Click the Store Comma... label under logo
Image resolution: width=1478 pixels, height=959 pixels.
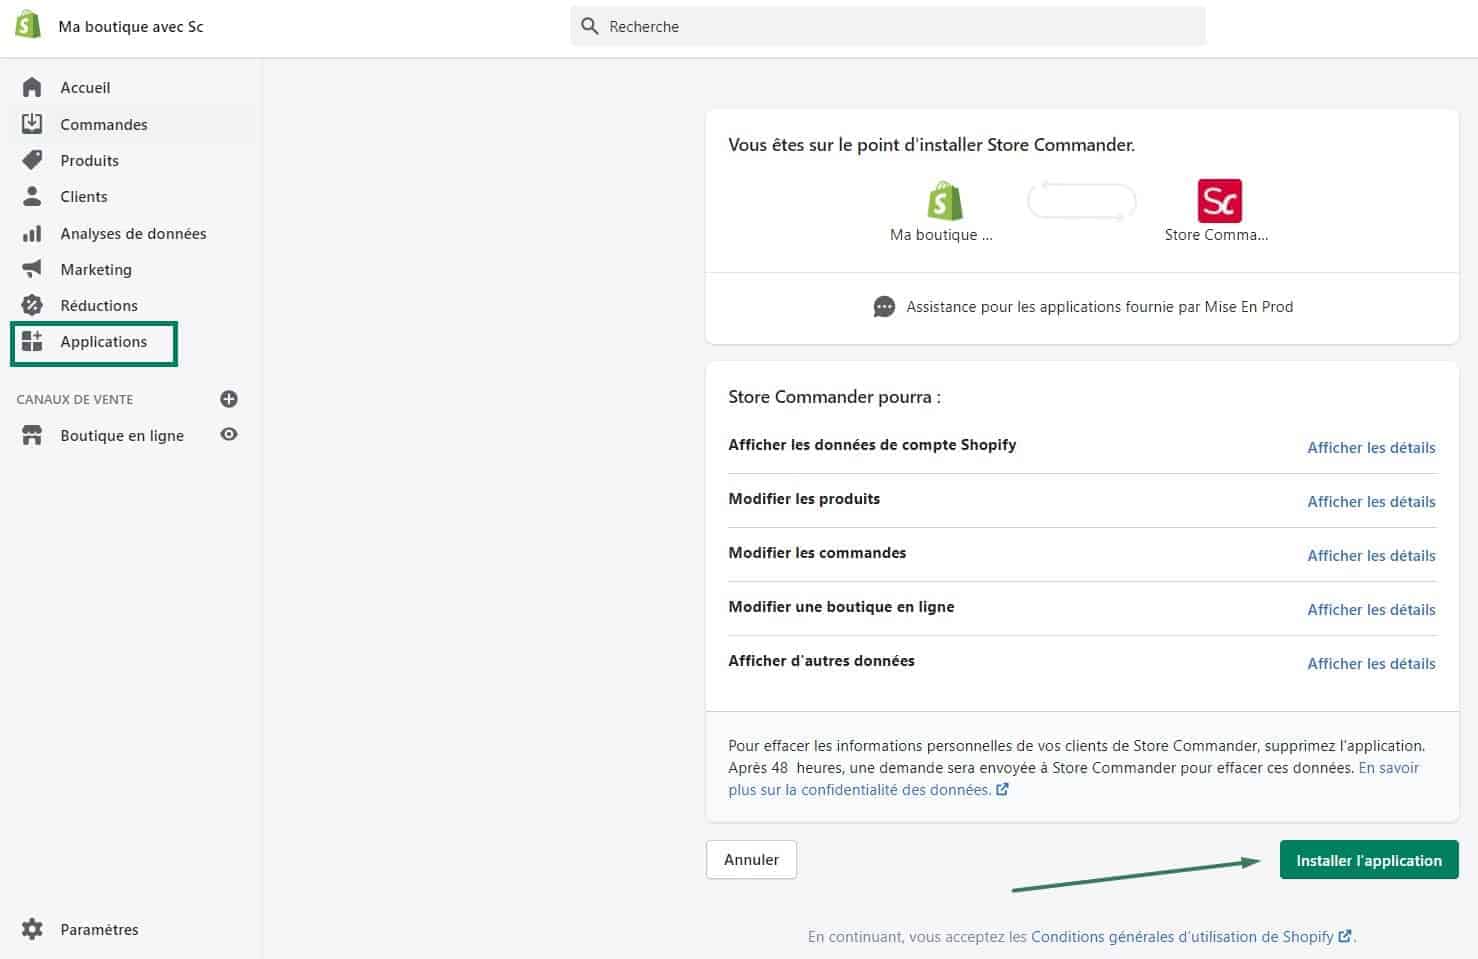click(1216, 235)
